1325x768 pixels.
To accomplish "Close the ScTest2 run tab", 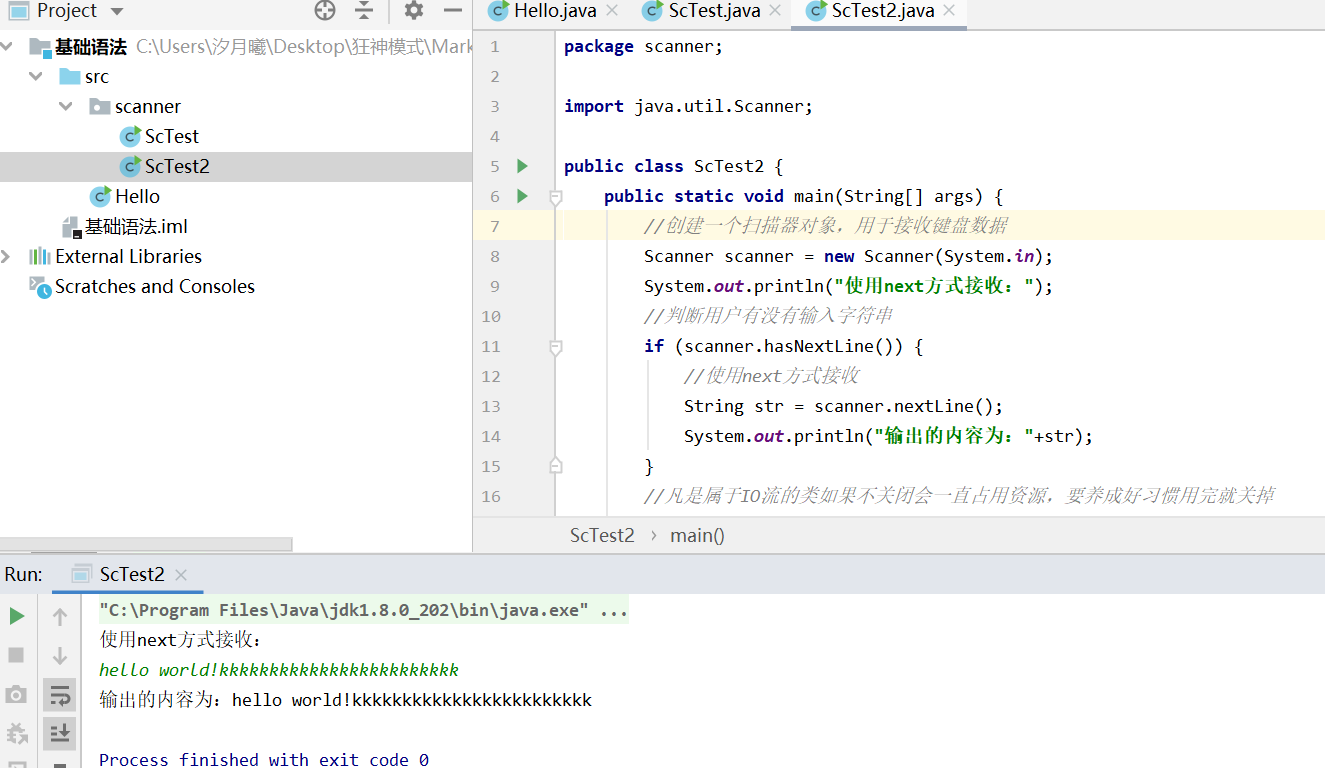I will click(x=181, y=575).
